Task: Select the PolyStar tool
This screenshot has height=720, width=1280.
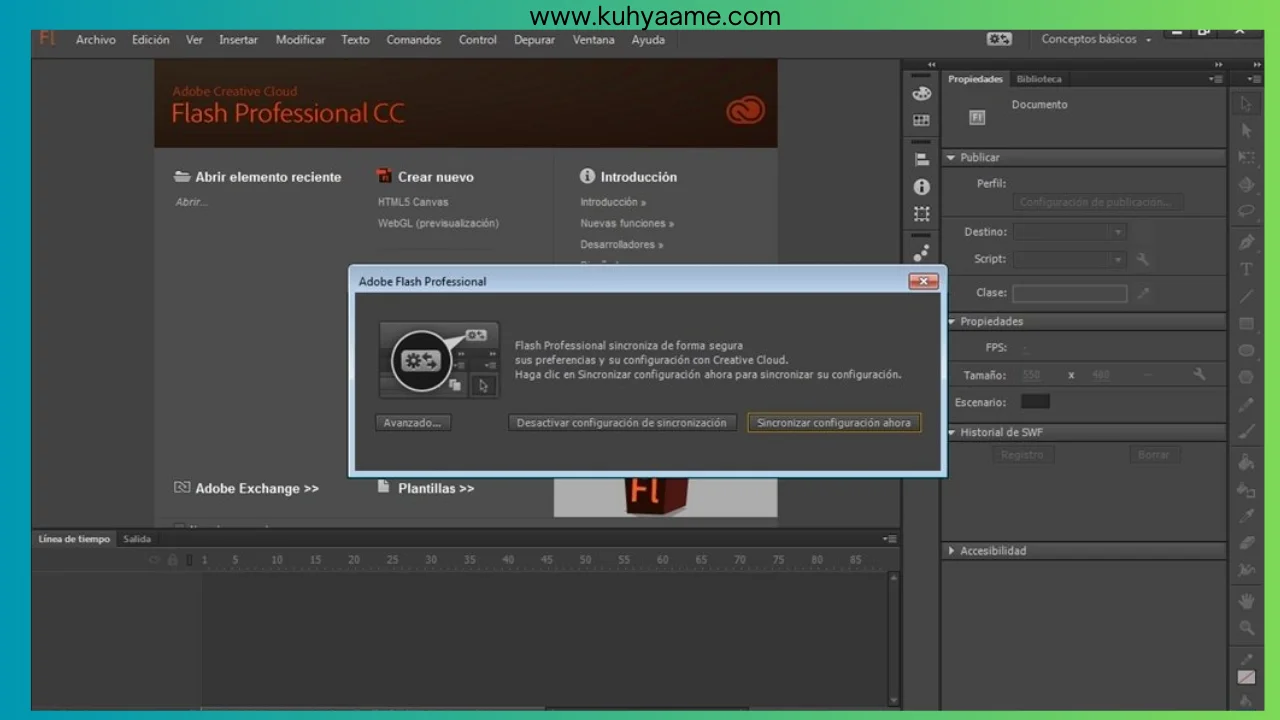Action: pyautogui.click(x=1246, y=378)
